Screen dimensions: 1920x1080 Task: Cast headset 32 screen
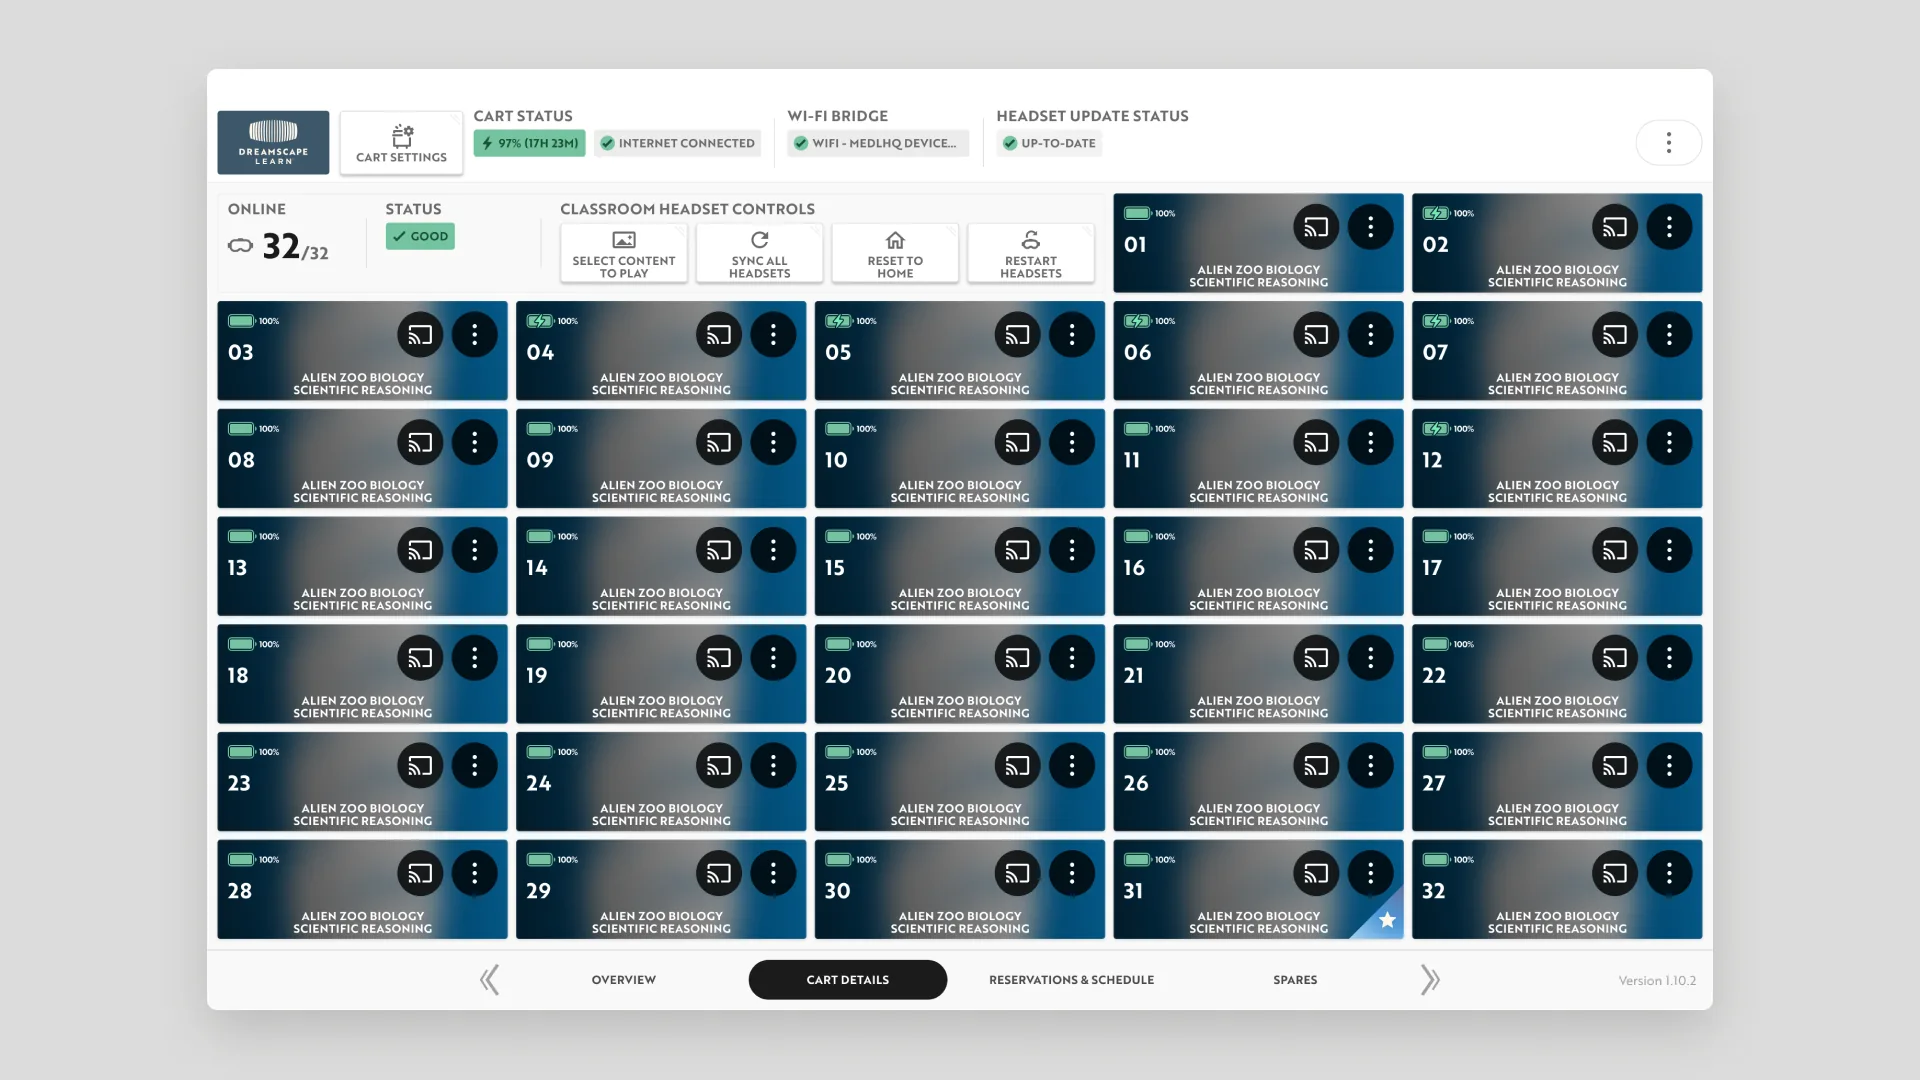coord(1615,874)
